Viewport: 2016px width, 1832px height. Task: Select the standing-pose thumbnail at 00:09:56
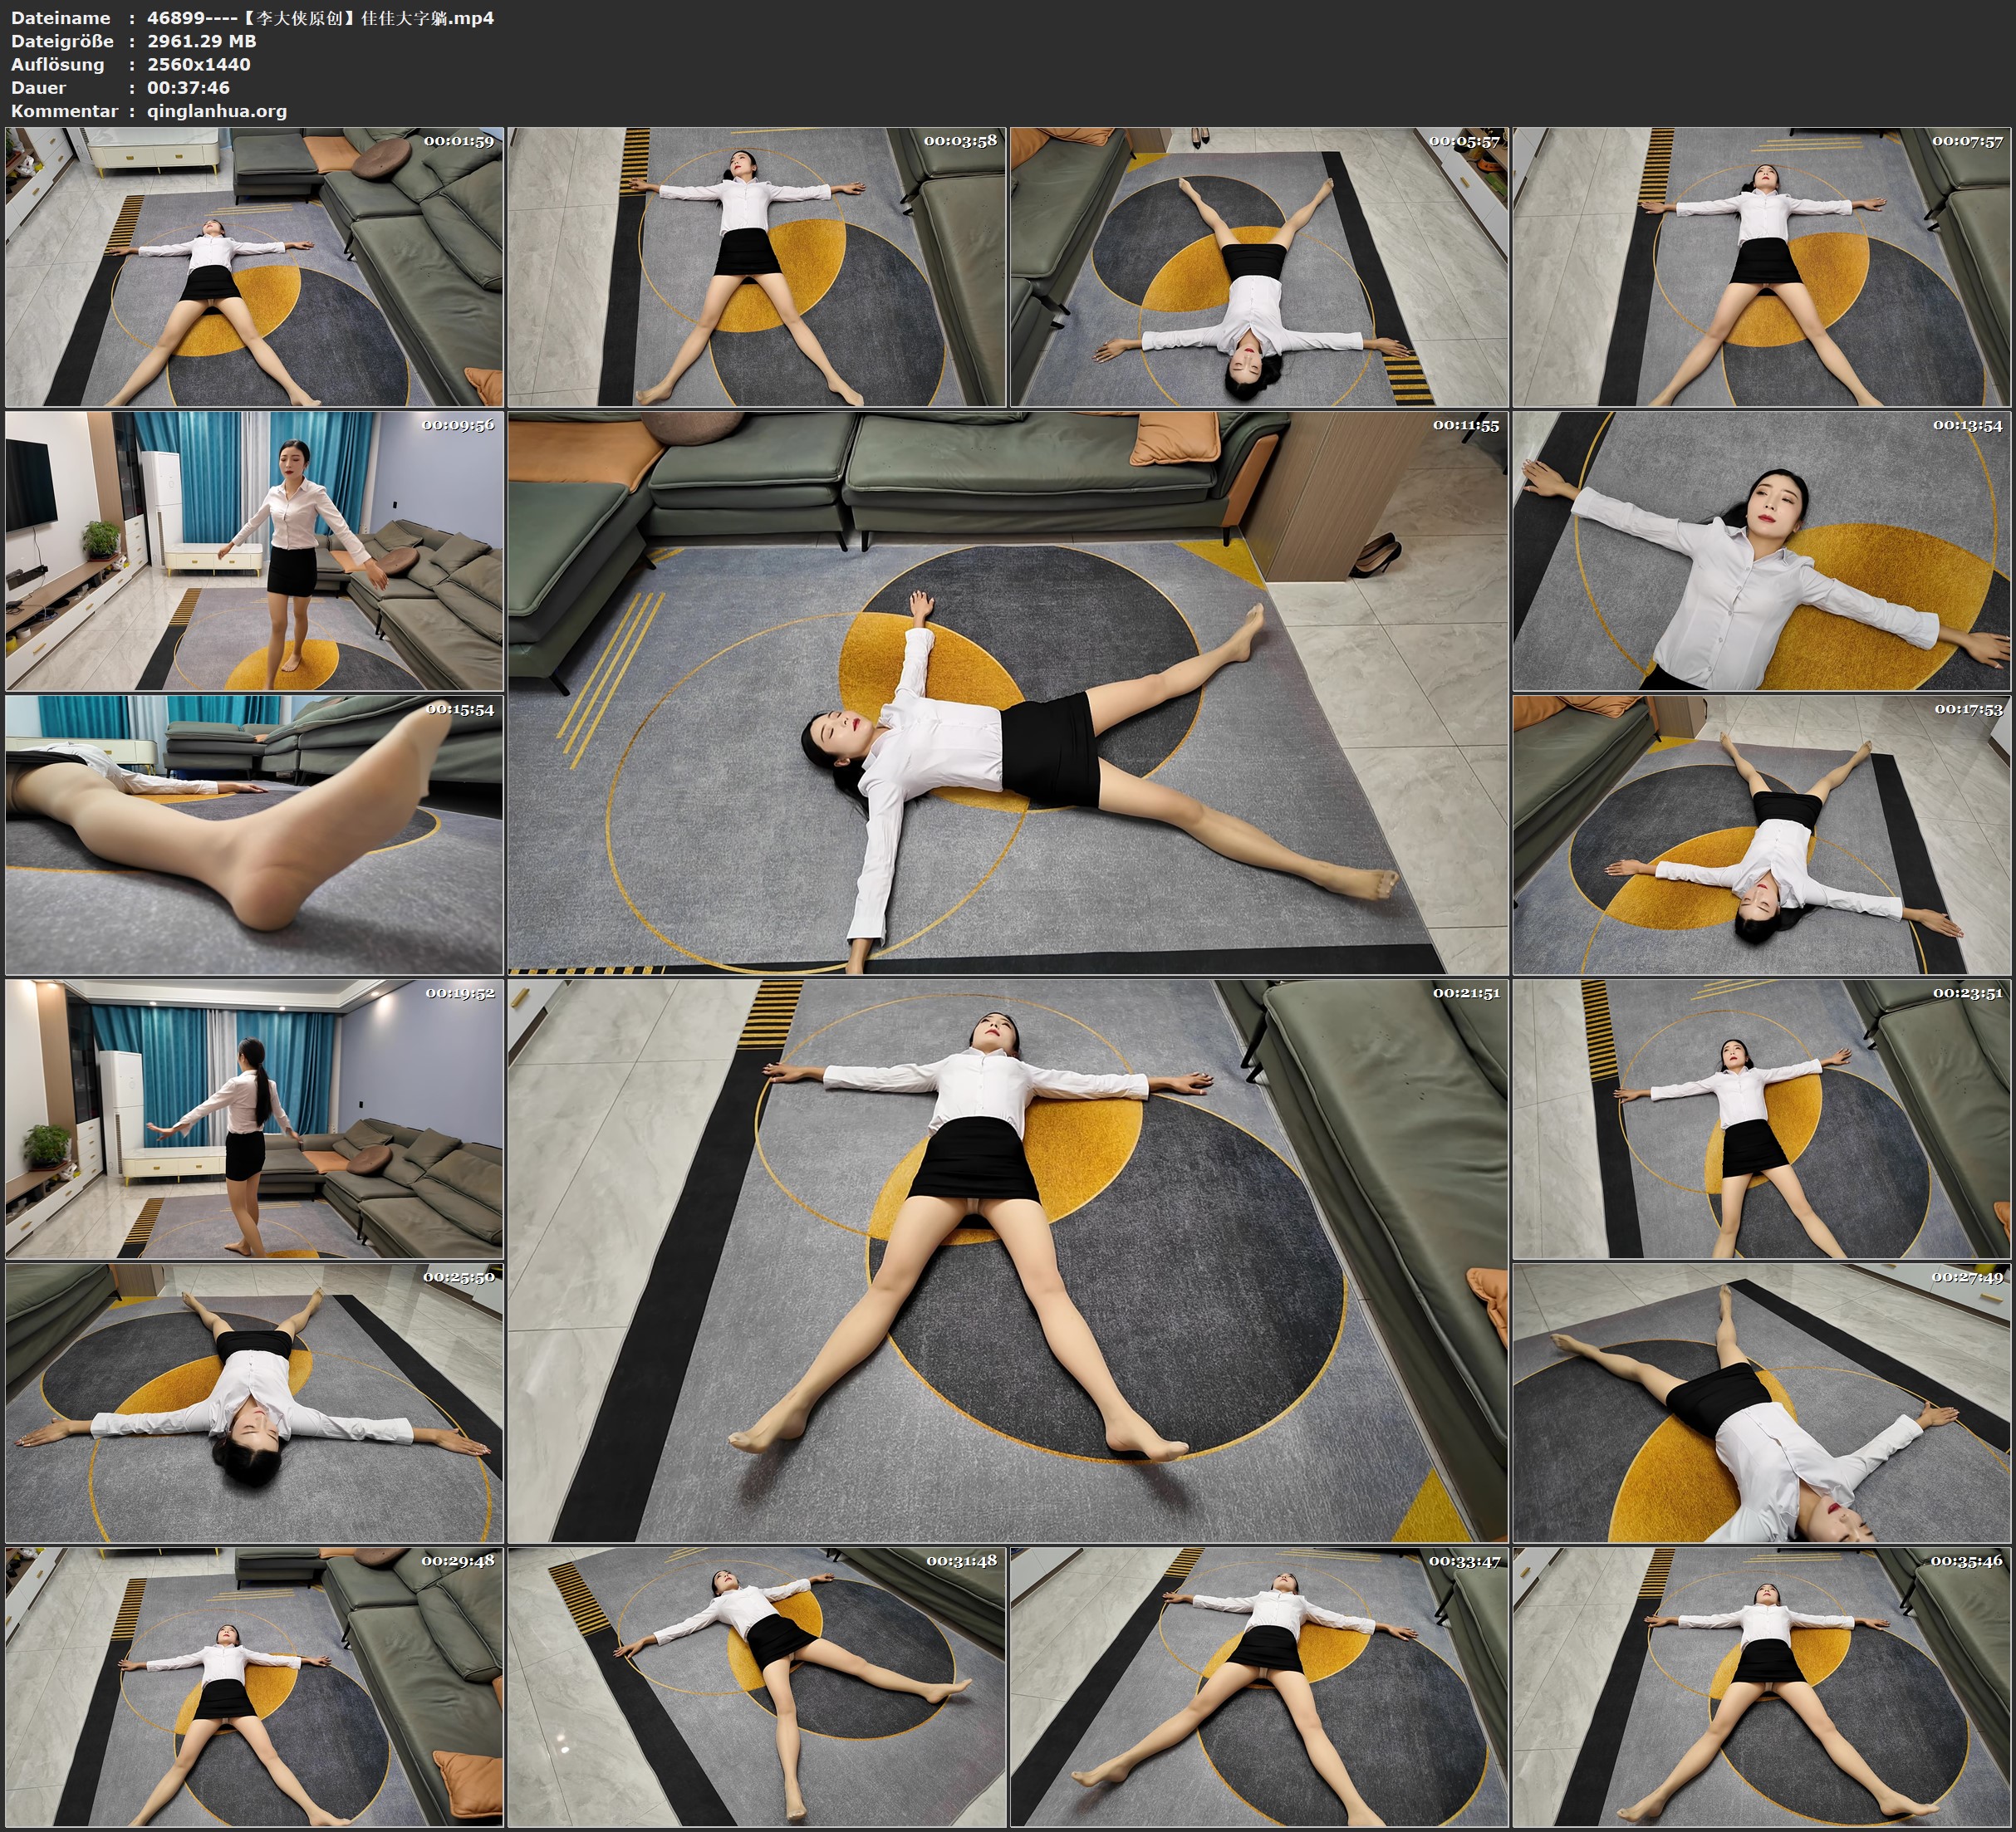pyautogui.click(x=254, y=551)
